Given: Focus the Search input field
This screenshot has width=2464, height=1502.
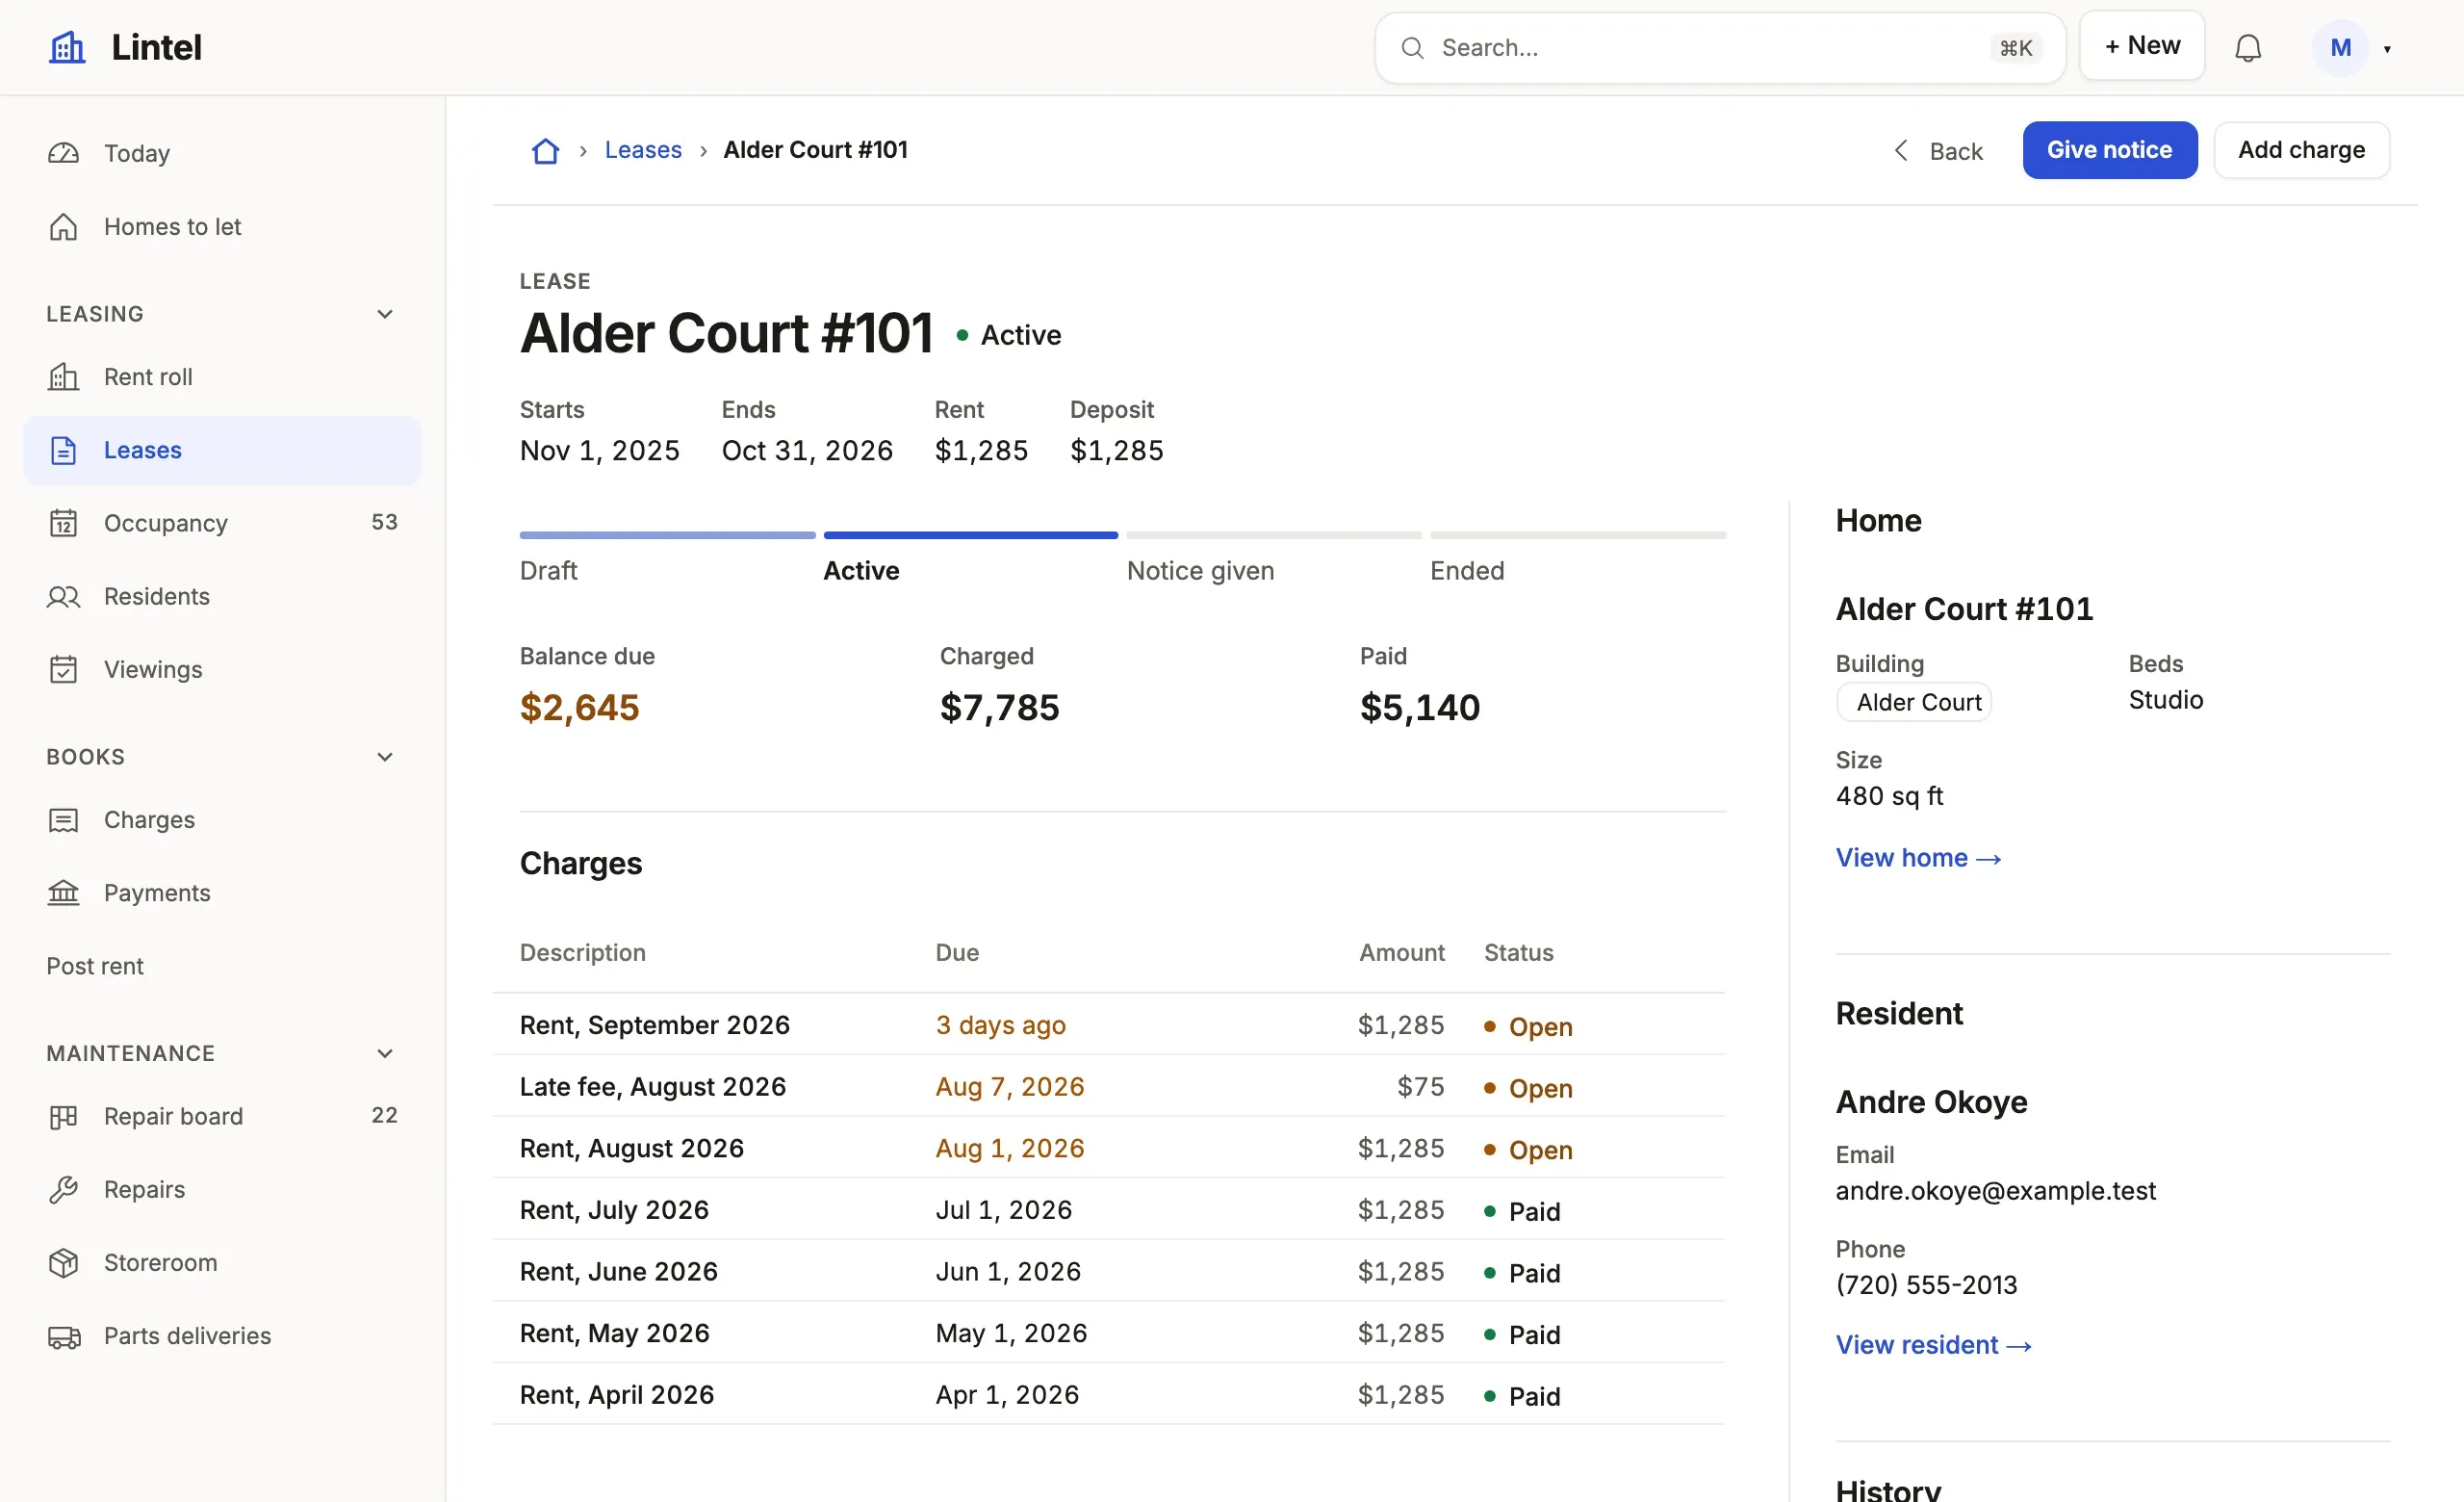Looking at the screenshot, I should 1720,48.
